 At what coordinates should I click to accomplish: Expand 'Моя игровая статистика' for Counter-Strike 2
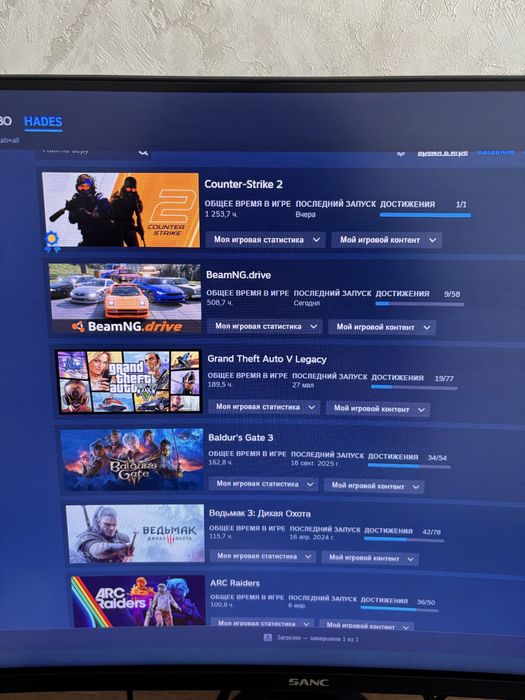(267, 240)
